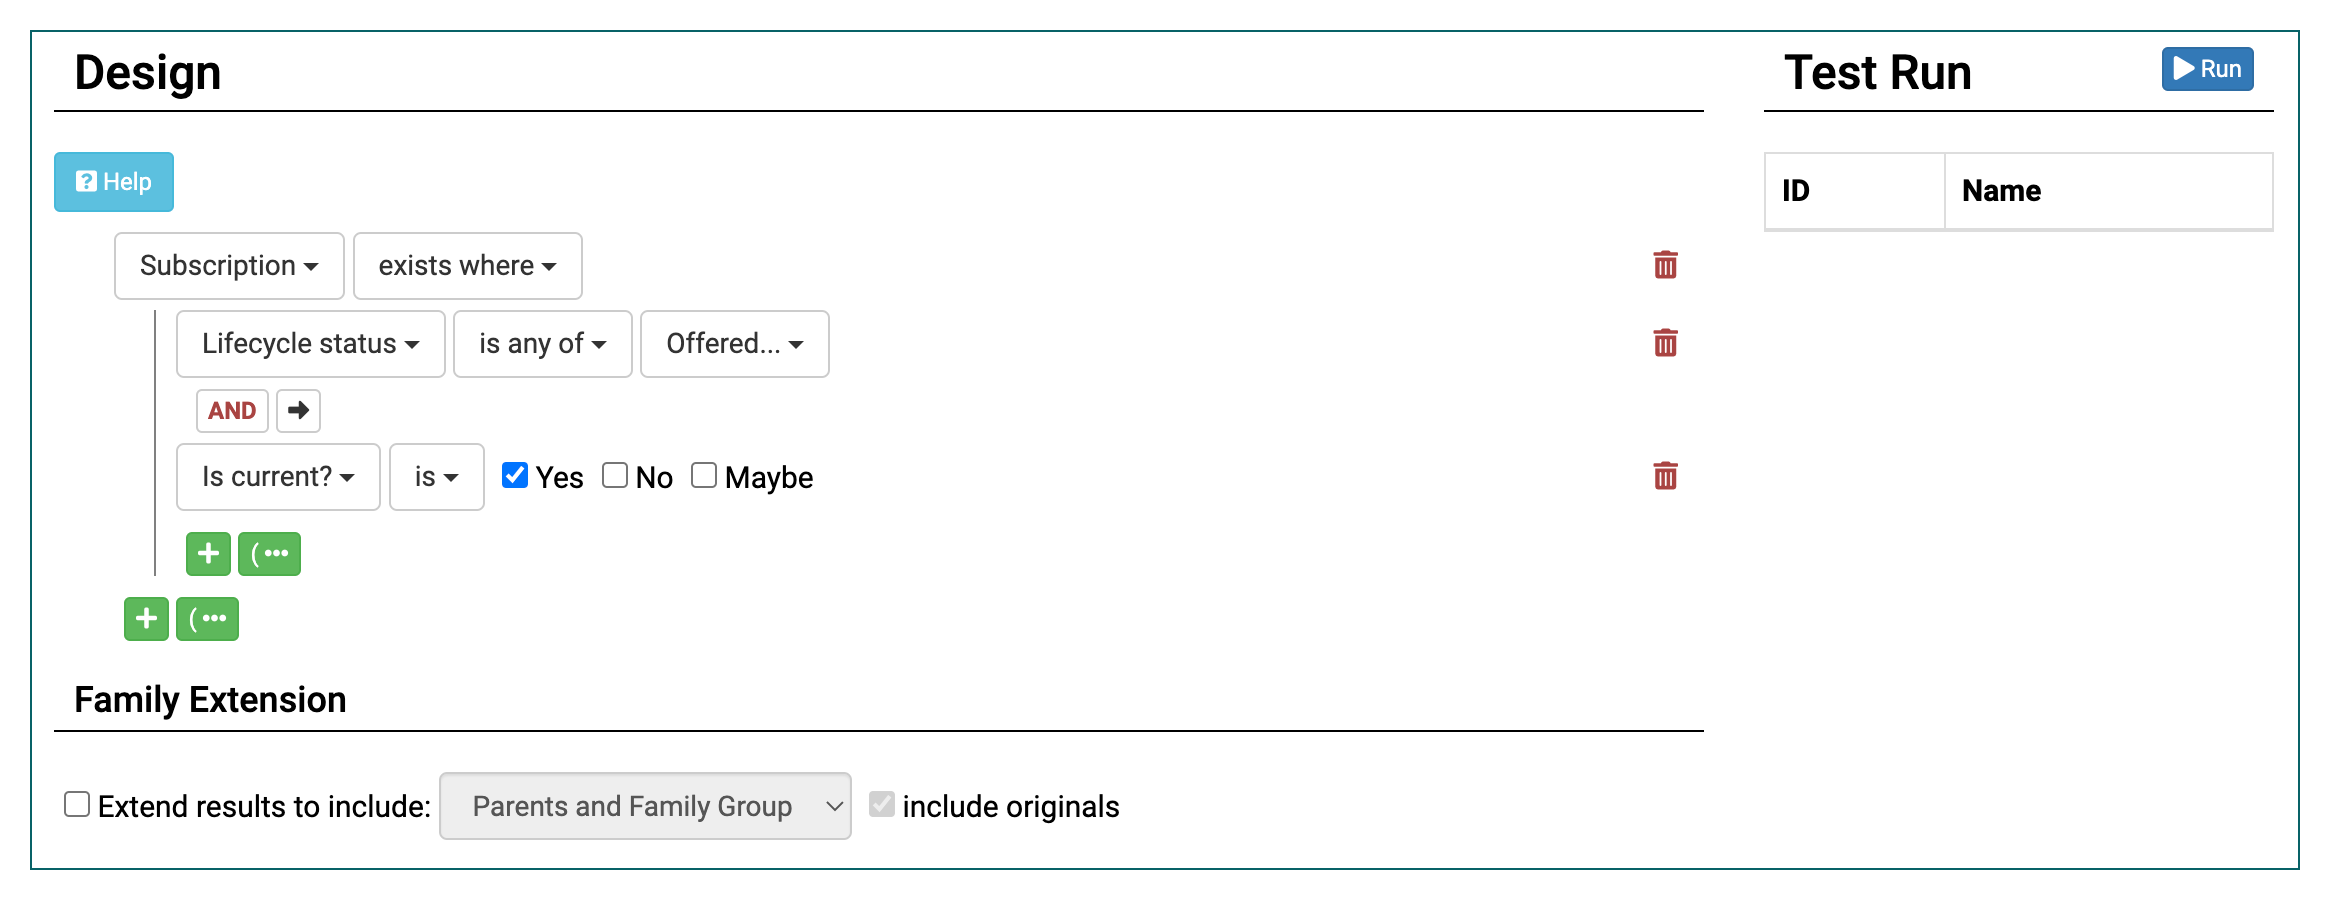Open the Subscription dropdown
The image size is (2330, 900).
[229, 266]
